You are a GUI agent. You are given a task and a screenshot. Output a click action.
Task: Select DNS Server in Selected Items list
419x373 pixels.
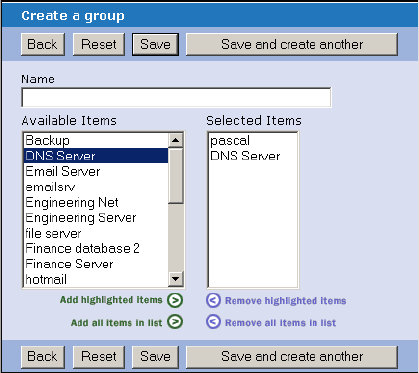click(x=253, y=156)
